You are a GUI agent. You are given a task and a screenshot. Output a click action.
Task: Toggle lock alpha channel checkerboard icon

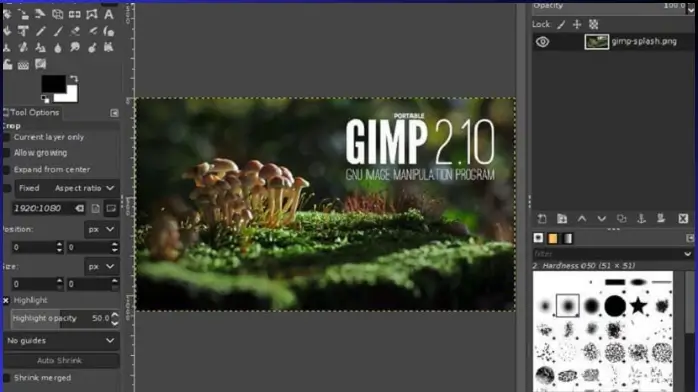click(x=593, y=24)
